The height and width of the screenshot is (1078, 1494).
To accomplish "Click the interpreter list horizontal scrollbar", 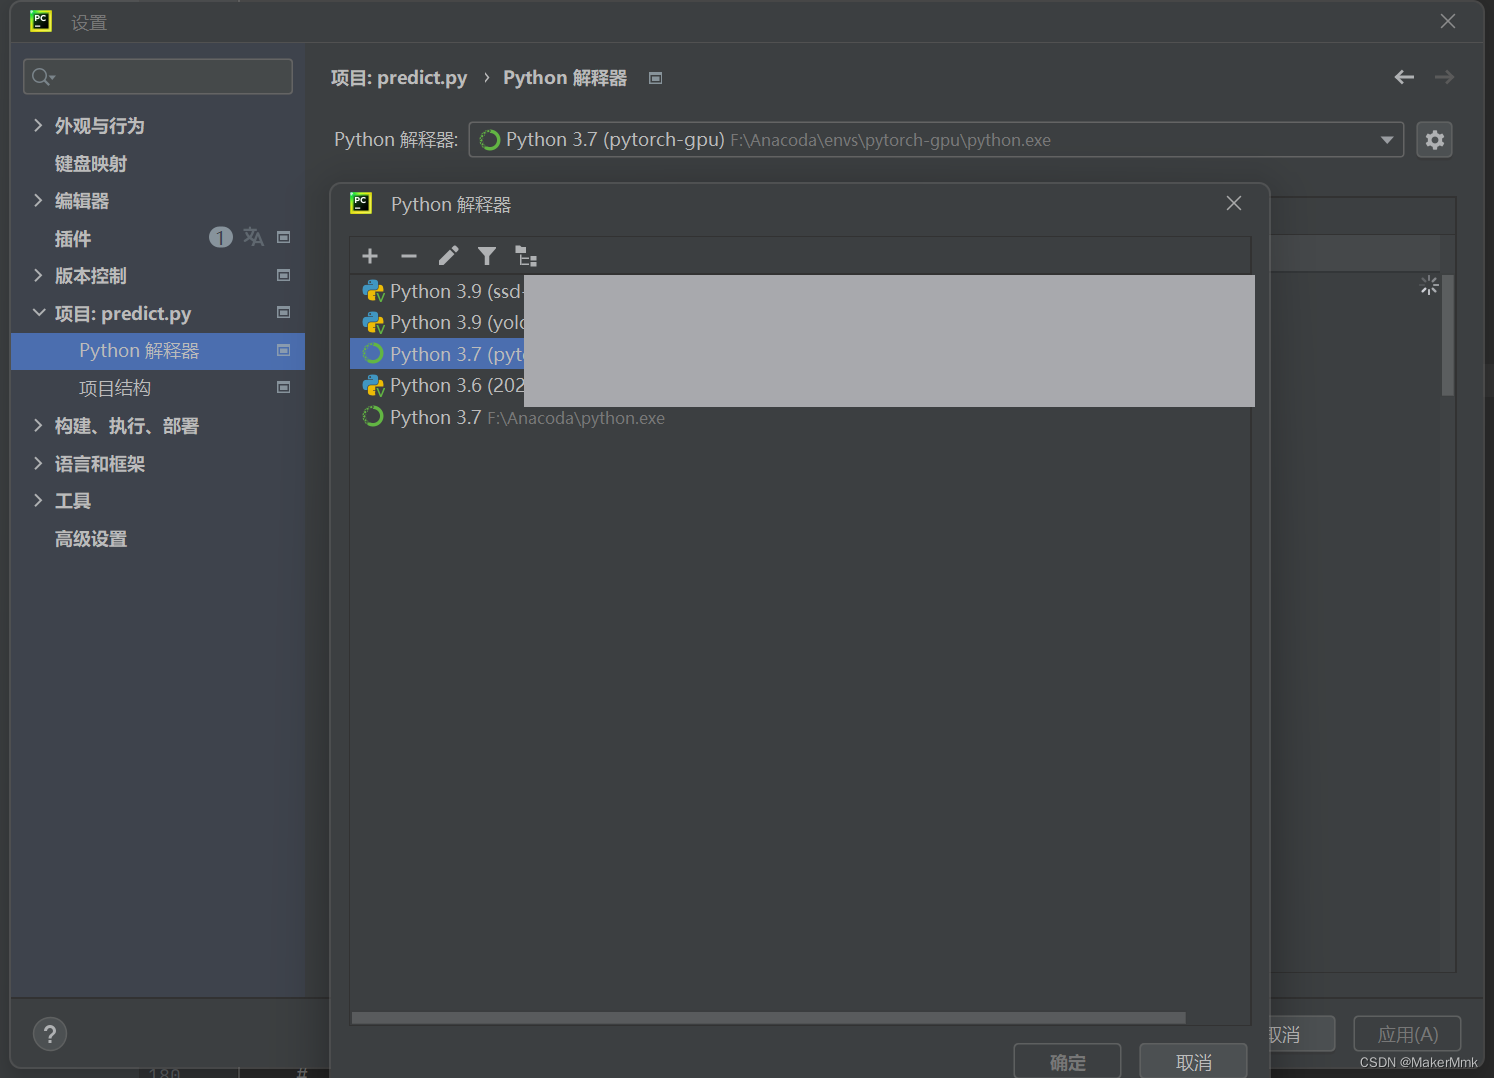I will coord(768,1018).
